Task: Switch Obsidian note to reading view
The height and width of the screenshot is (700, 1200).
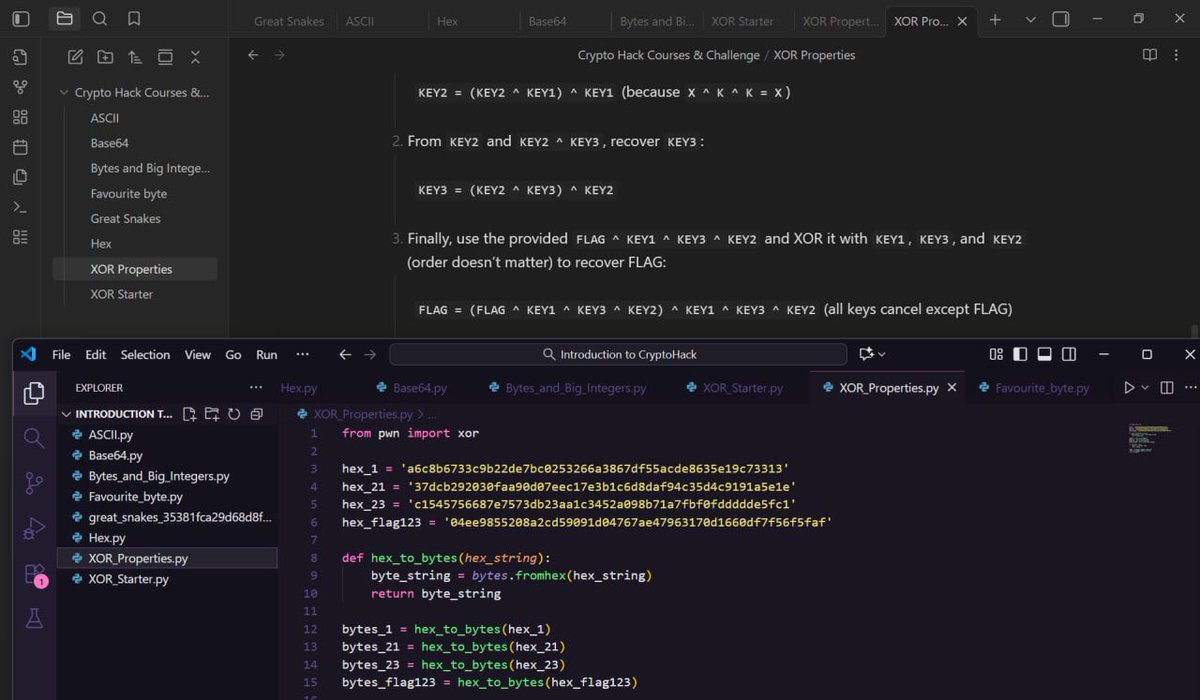Action: (x=1150, y=55)
